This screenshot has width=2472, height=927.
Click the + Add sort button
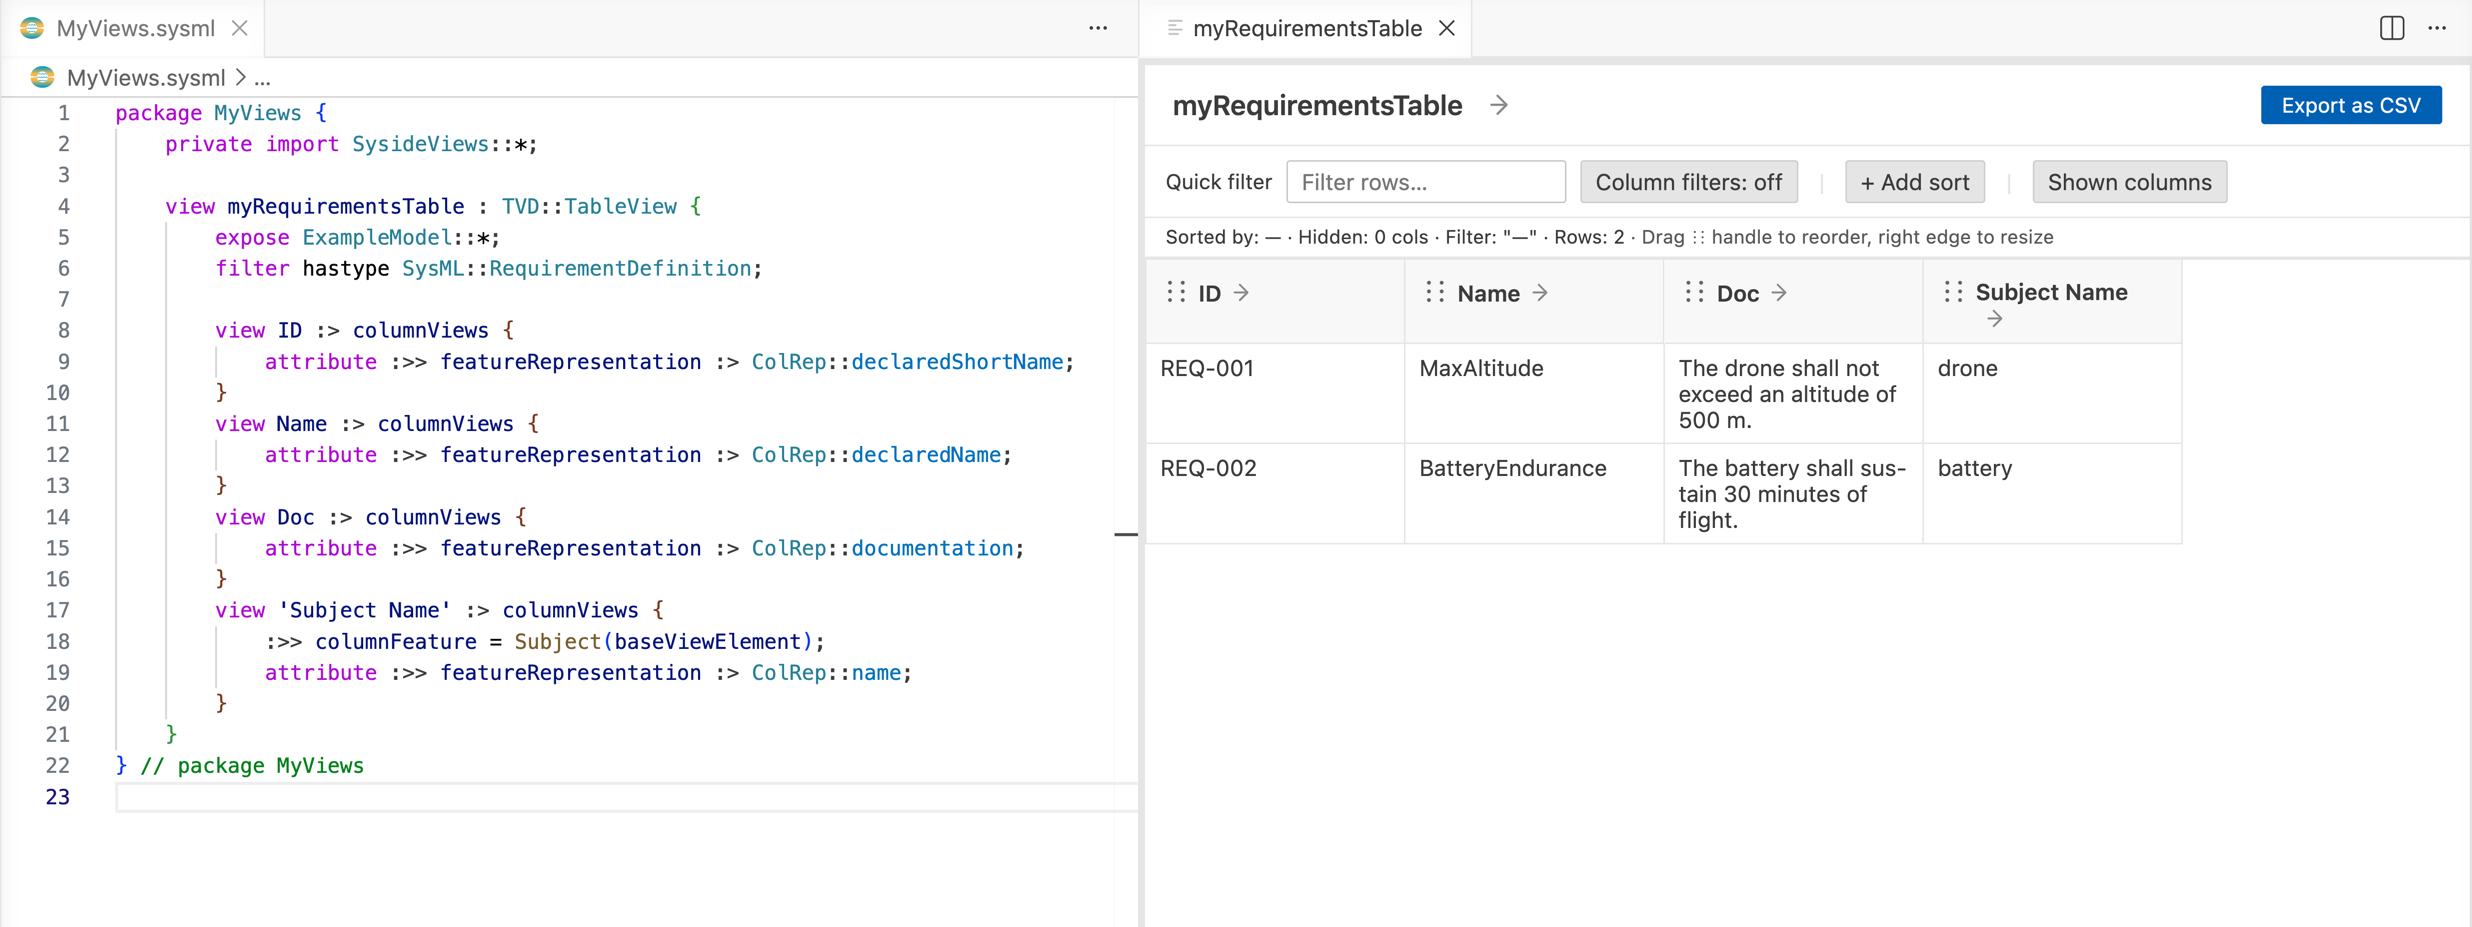(x=1914, y=182)
